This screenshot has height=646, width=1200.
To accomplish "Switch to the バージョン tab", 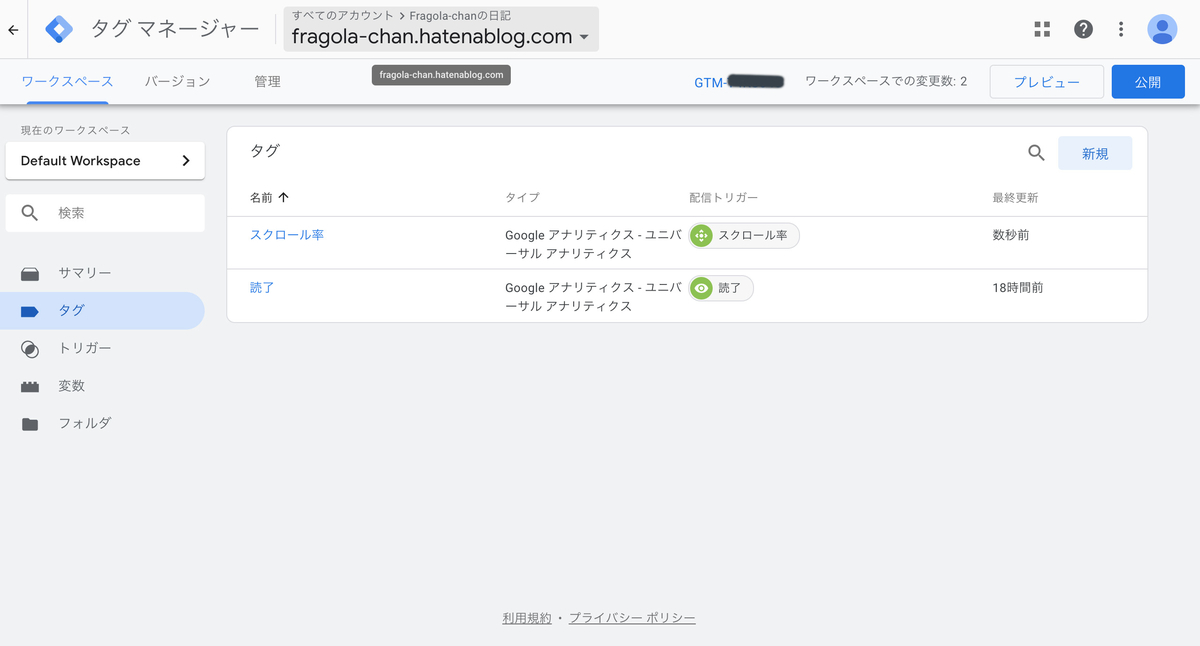I will [177, 81].
